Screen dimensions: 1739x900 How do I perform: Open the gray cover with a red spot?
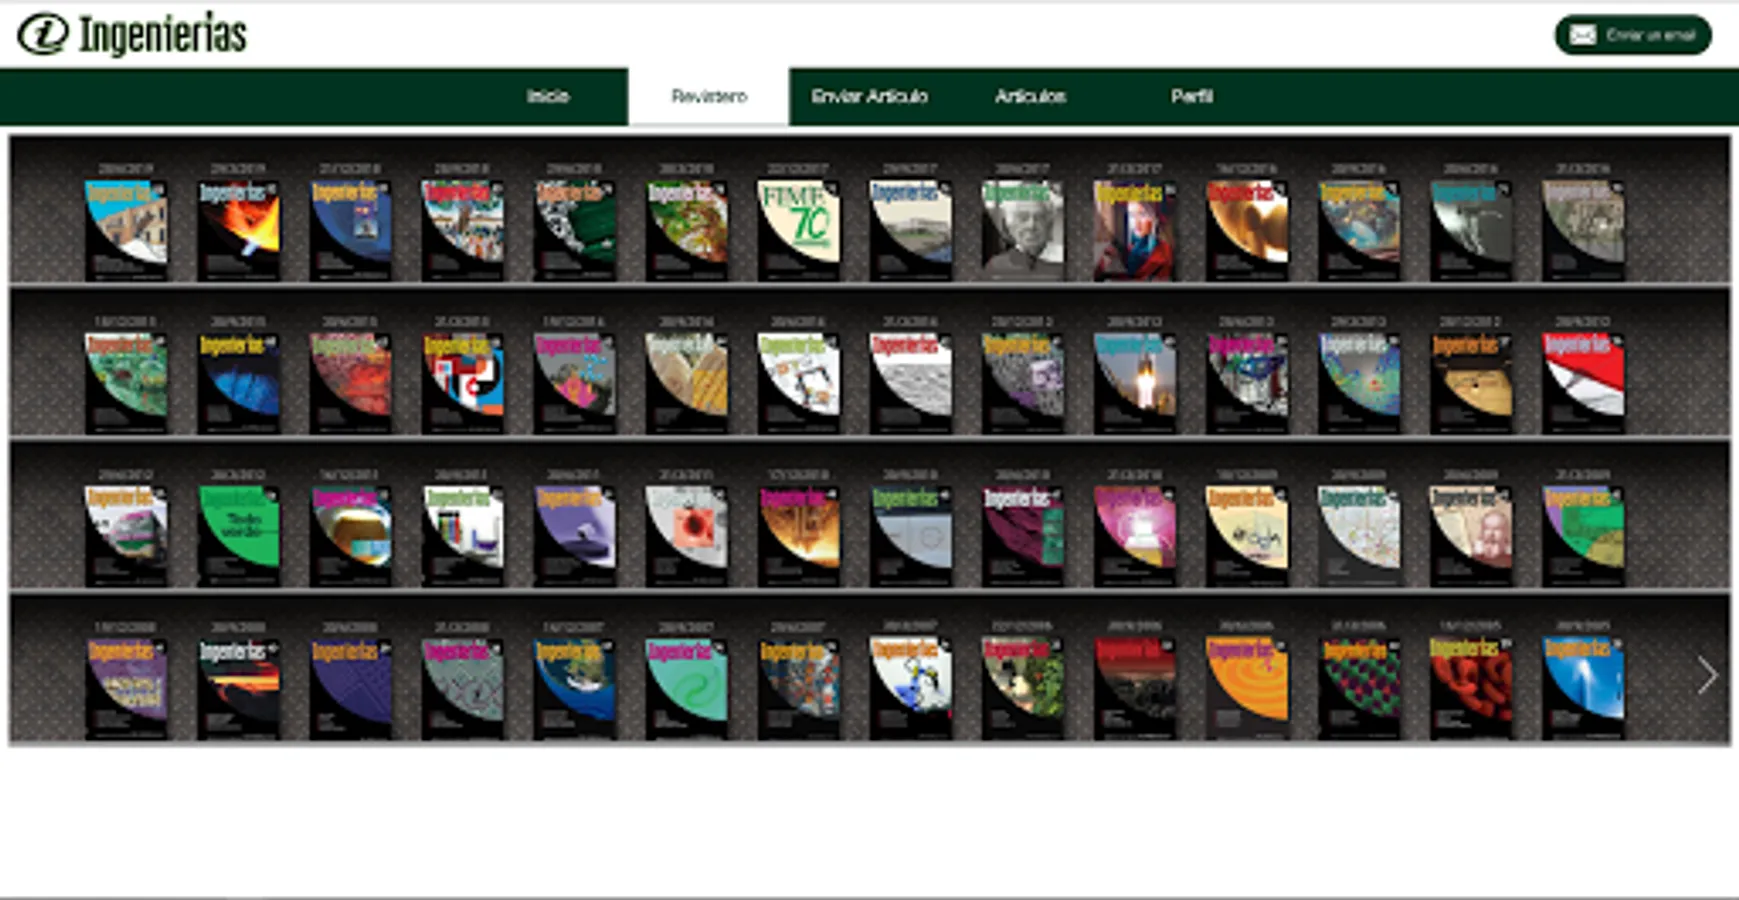[x=686, y=536]
